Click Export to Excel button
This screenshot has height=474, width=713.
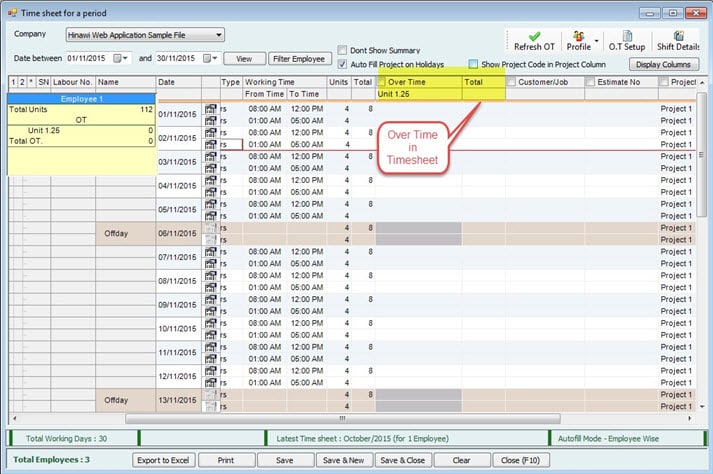pyautogui.click(x=163, y=460)
